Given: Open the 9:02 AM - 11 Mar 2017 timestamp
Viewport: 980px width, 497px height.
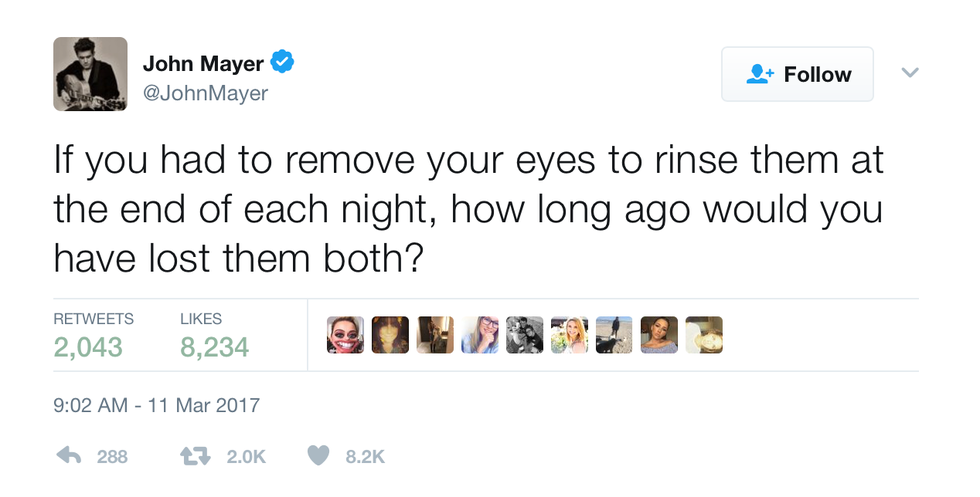Looking at the screenshot, I should 156,406.
